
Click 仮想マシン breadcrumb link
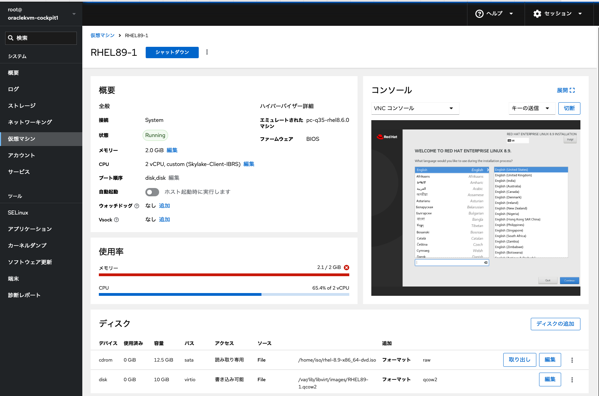tap(102, 36)
